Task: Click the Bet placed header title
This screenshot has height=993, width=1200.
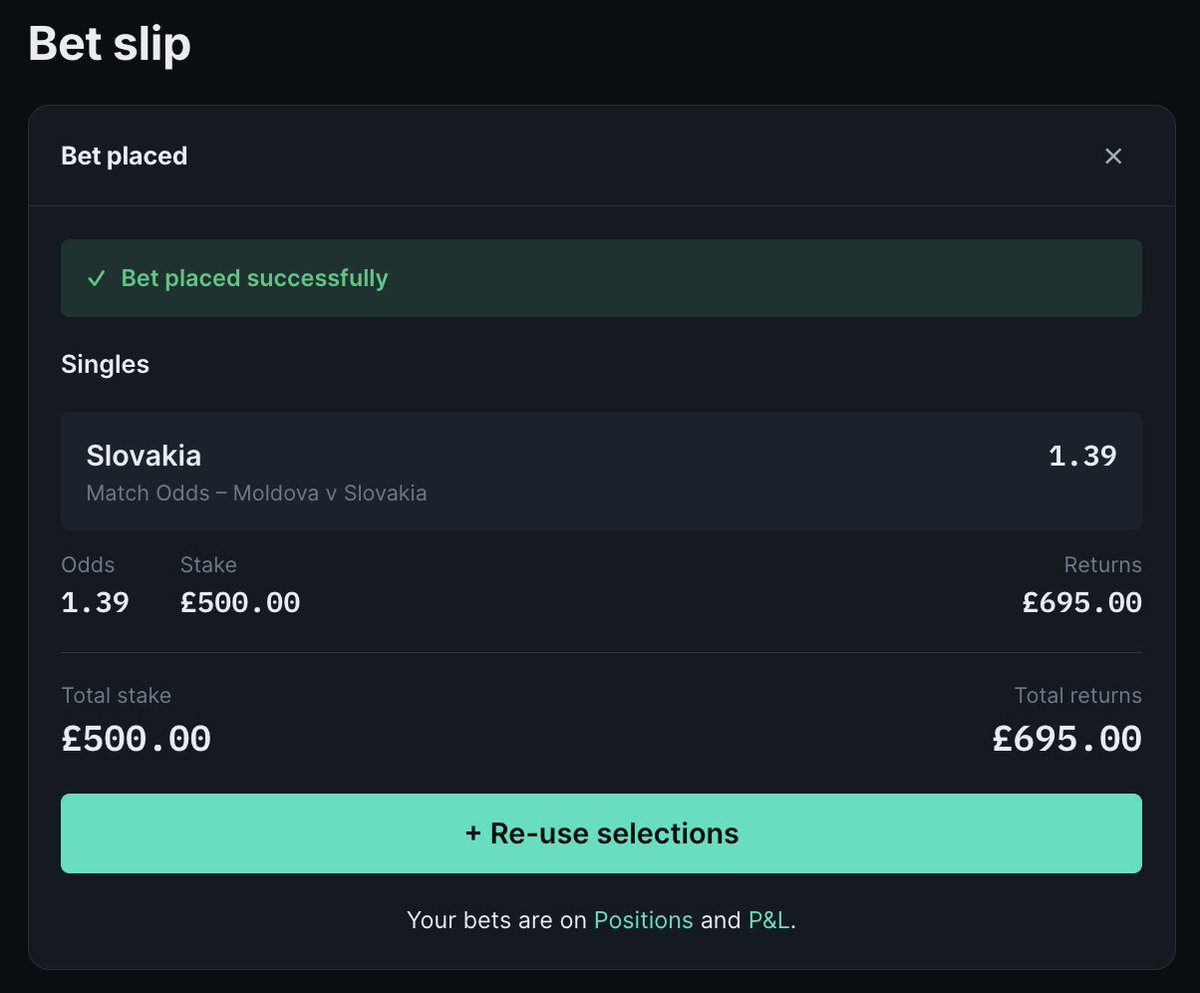Action: click(x=124, y=156)
